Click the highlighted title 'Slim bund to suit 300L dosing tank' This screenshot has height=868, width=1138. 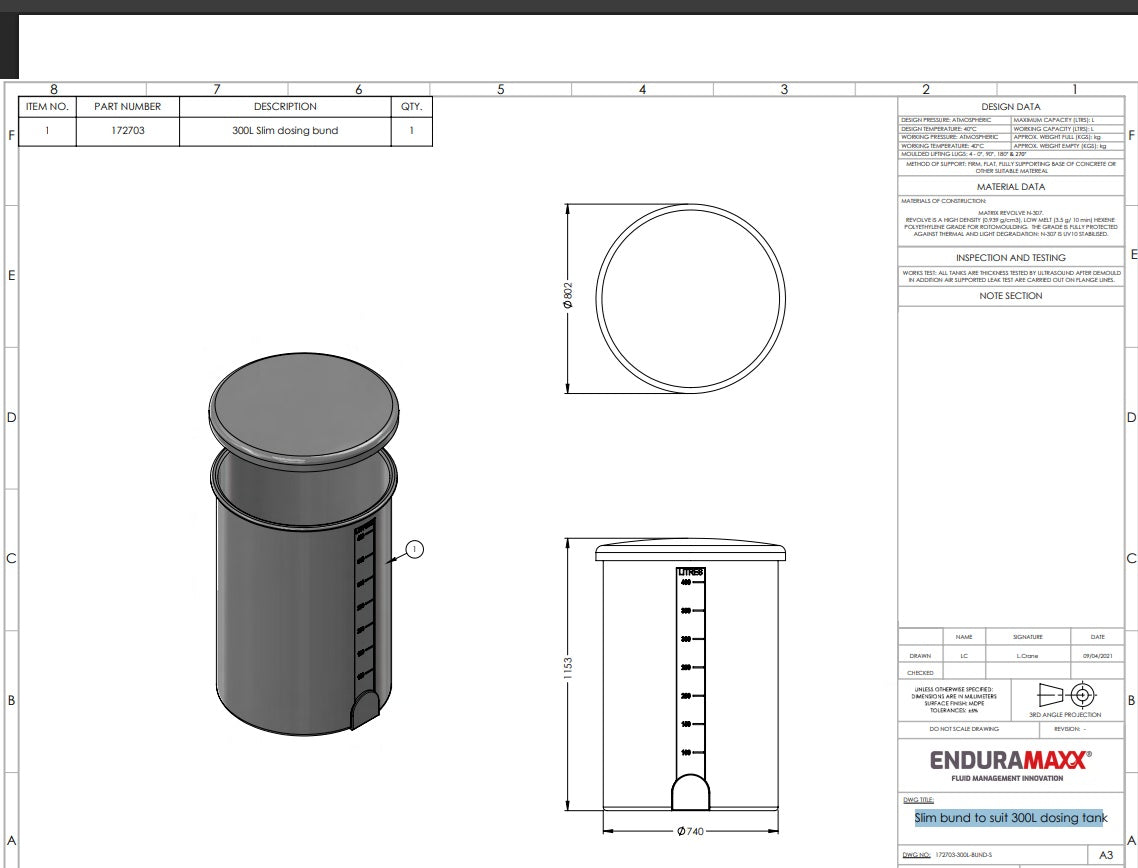tap(1010, 818)
